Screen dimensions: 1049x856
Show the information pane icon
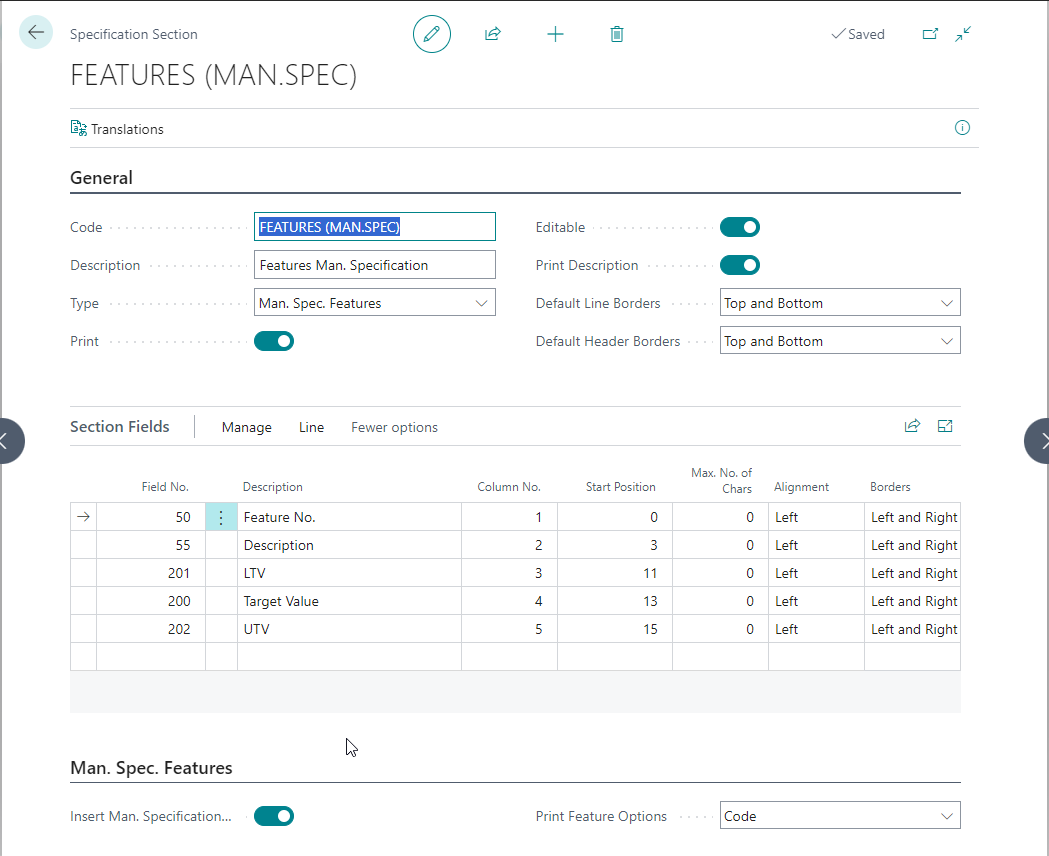pyautogui.click(x=962, y=128)
